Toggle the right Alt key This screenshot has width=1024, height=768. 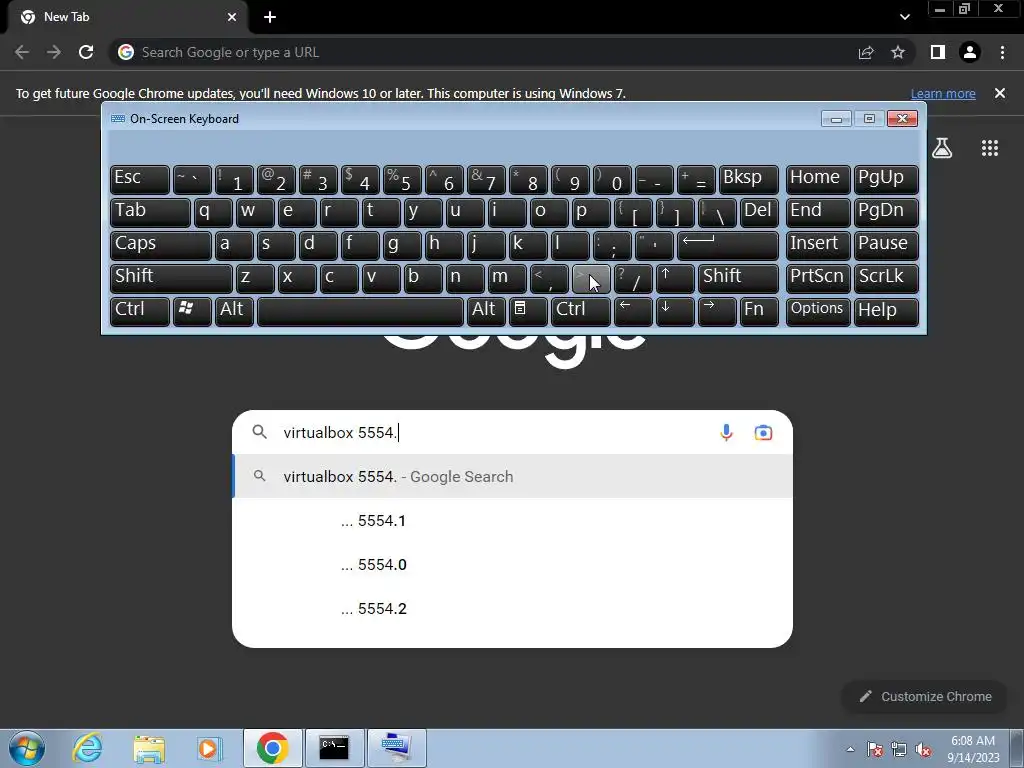pyautogui.click(x=485, y=312)
